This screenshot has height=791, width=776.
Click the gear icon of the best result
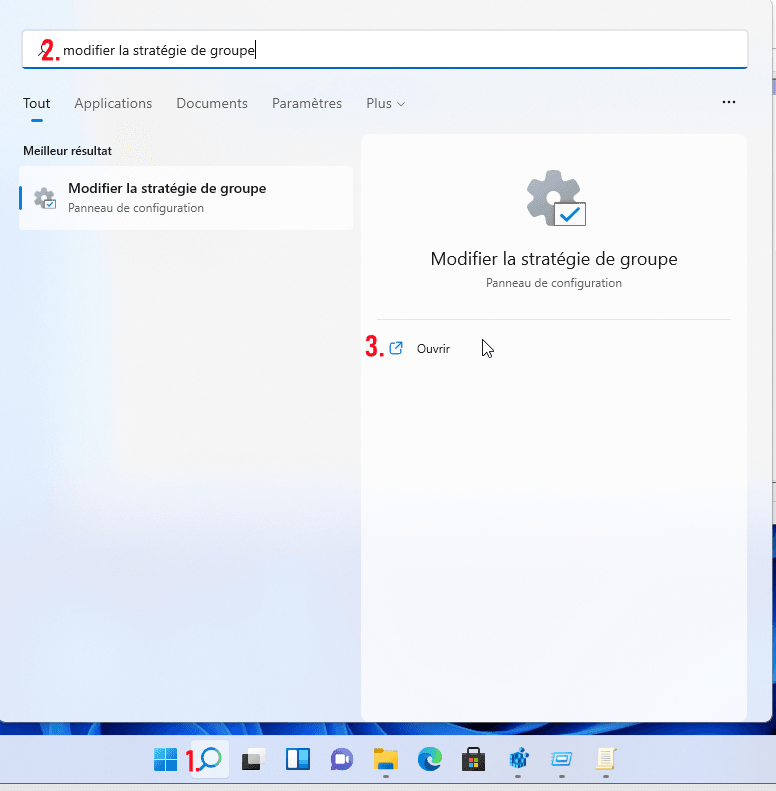click(x=45, y=198)
